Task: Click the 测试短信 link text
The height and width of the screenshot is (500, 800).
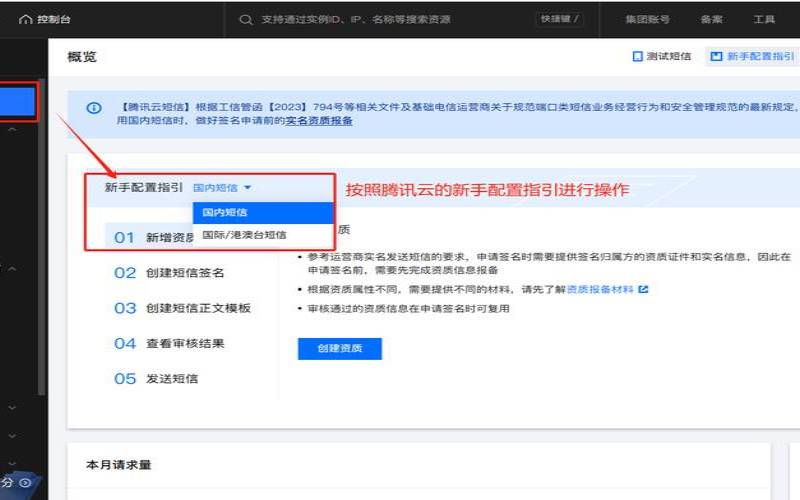Action: click(x=668, y=56)
